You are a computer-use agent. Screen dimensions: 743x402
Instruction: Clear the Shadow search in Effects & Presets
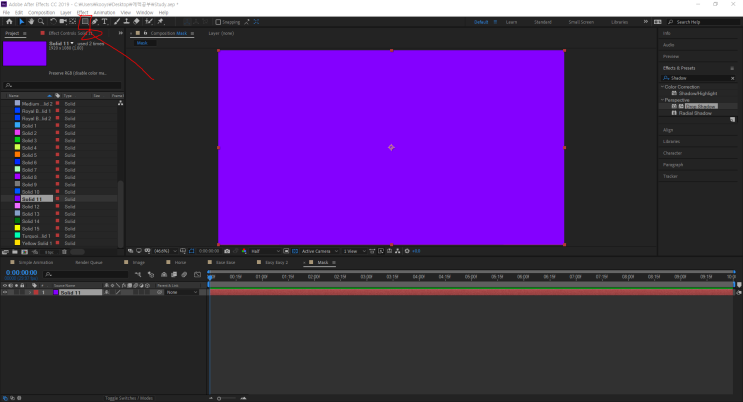(733, 78)
